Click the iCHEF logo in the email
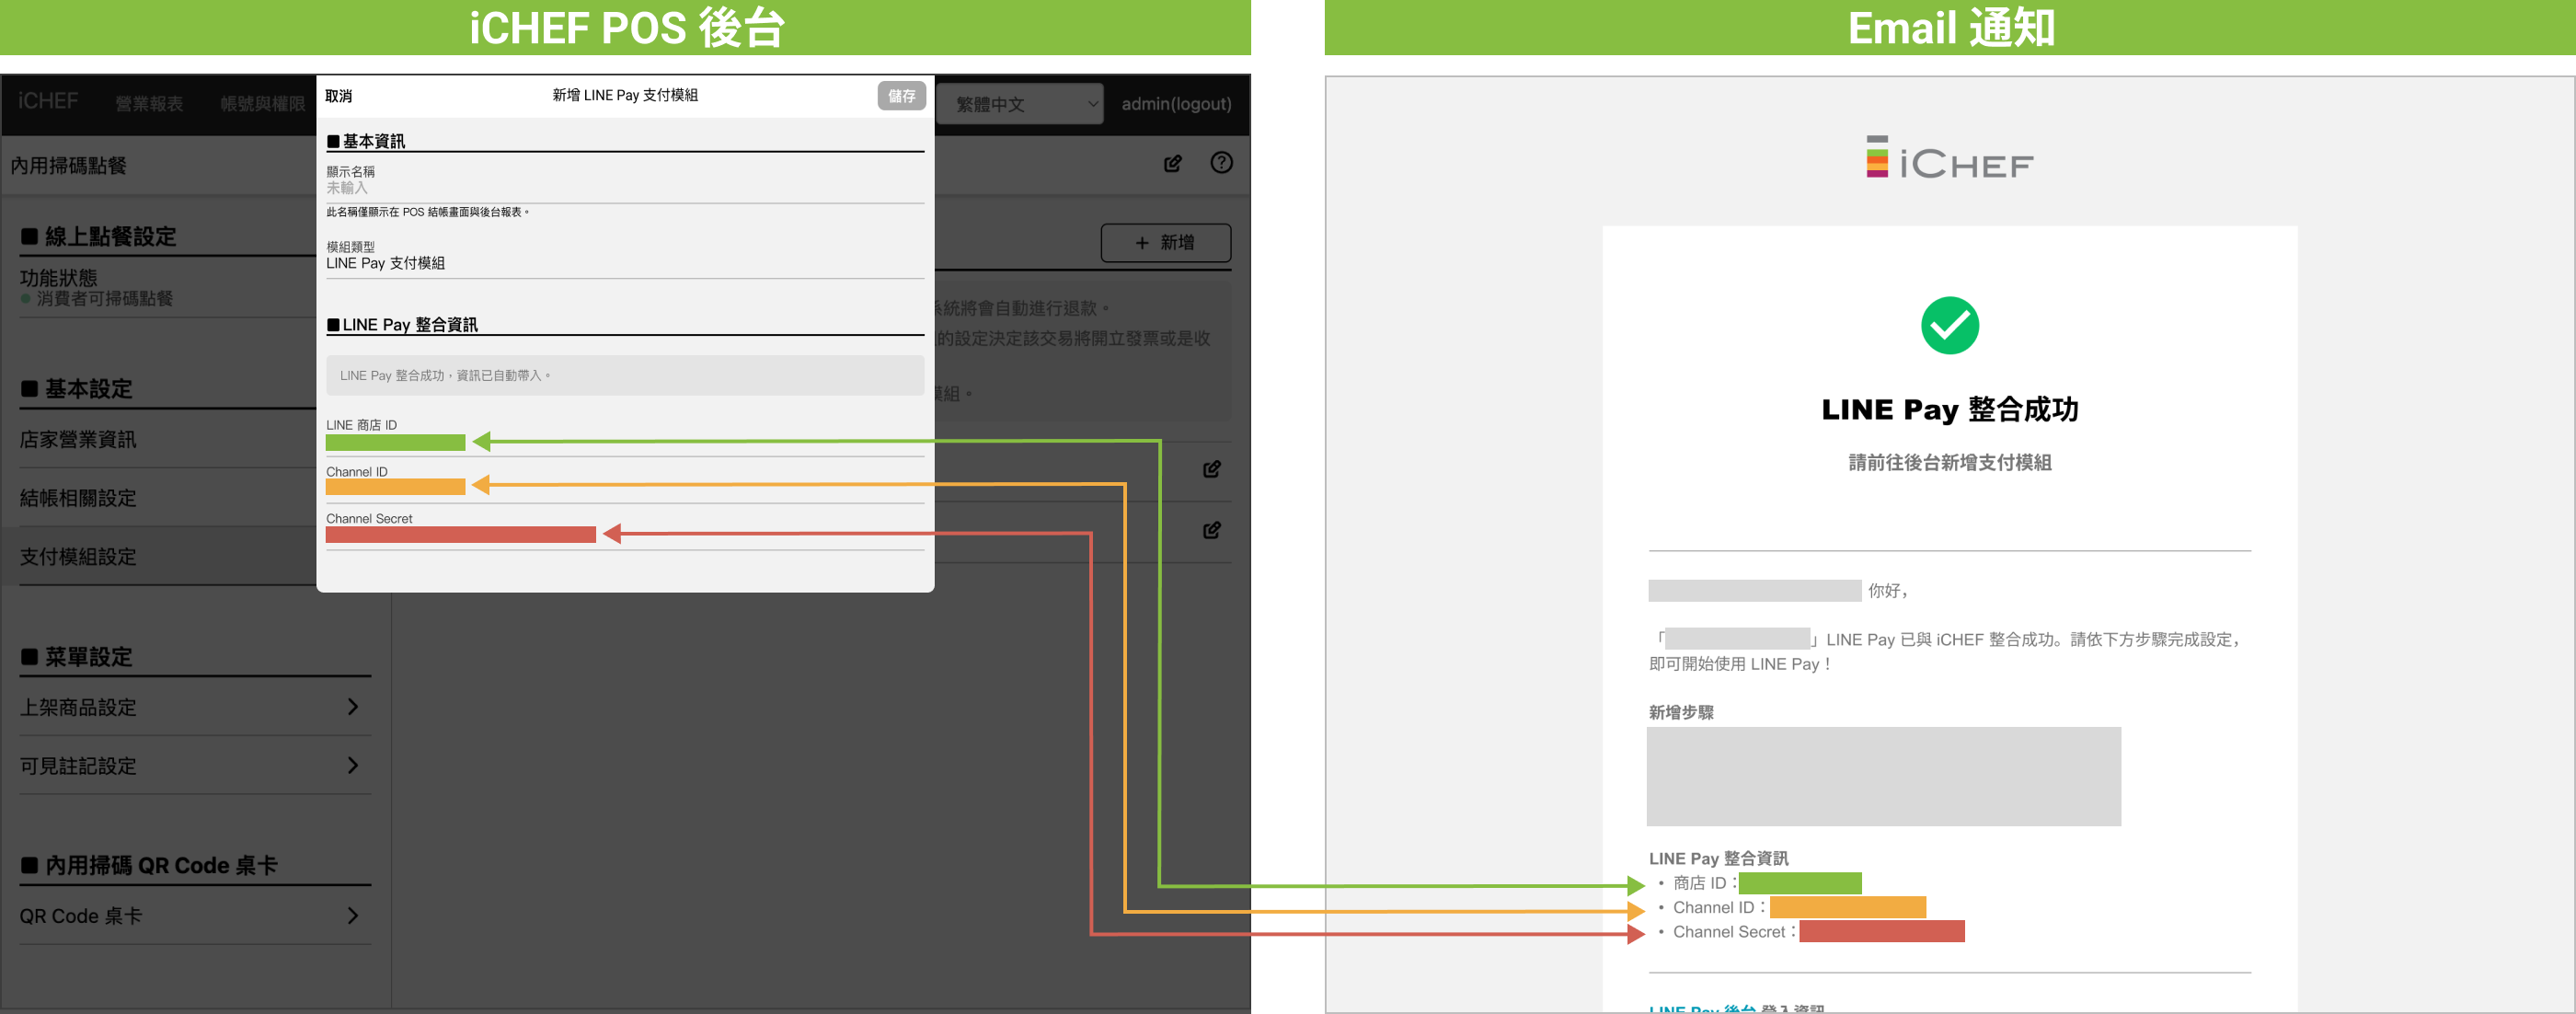2576x1014 pixels. pos(1949,159)
